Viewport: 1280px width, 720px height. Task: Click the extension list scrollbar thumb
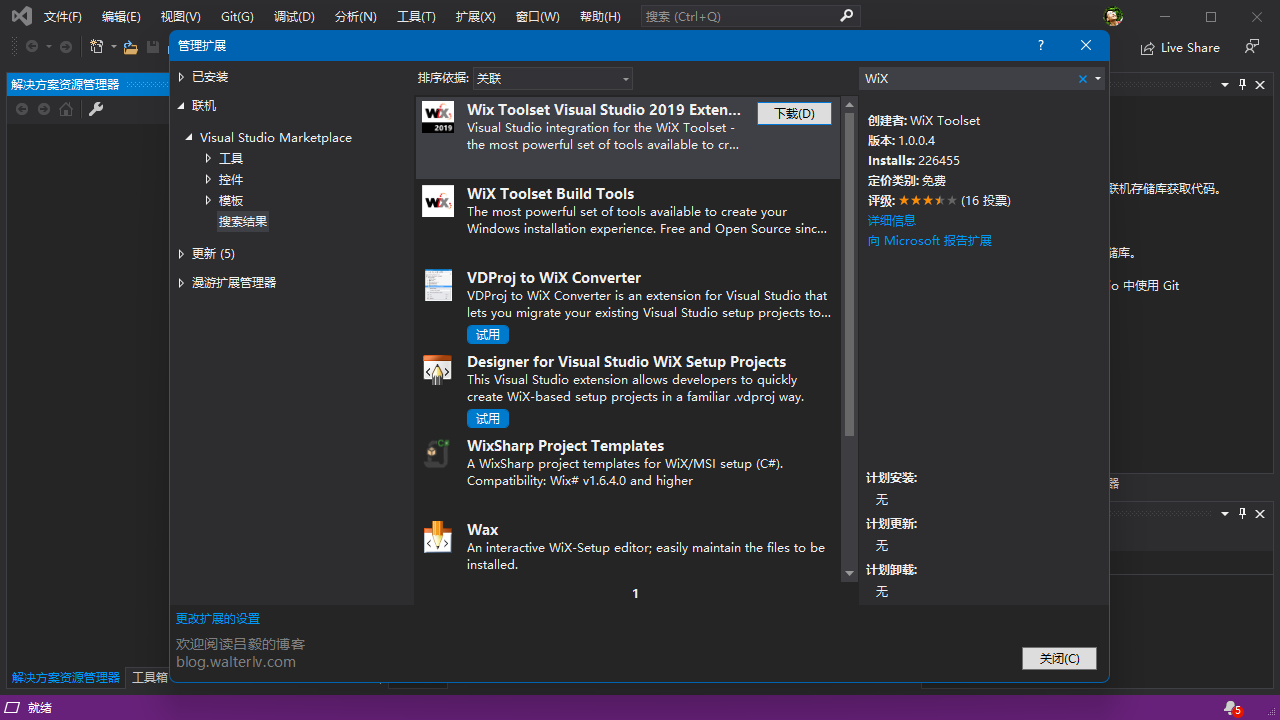click(x=849, y=273)
